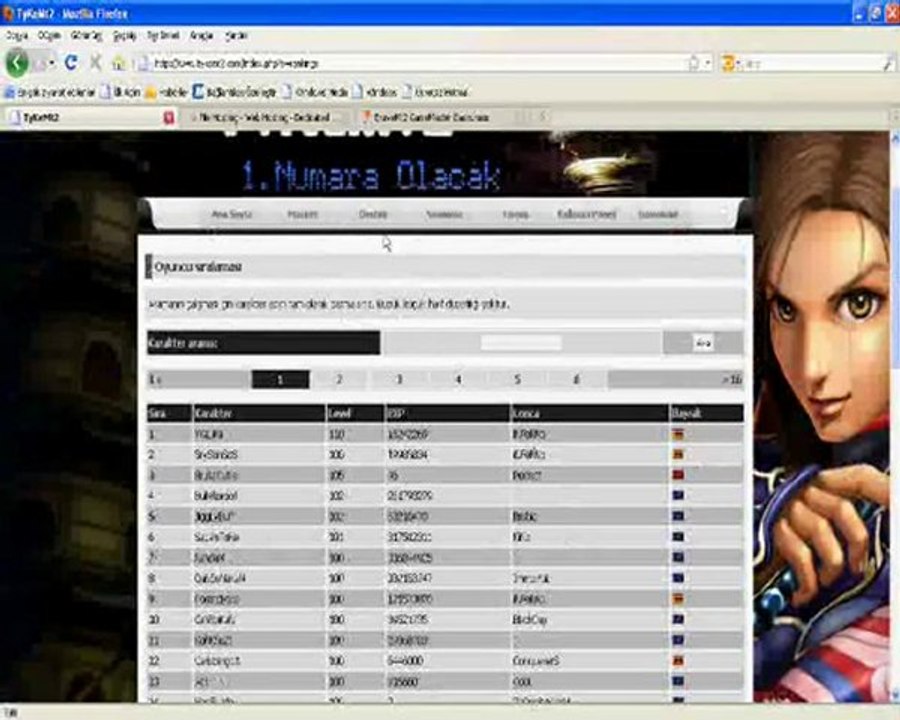This screenshot has height=720, width=900.
Task: Bookmark this page using the address bar star
Action: [x=694, y=63]
